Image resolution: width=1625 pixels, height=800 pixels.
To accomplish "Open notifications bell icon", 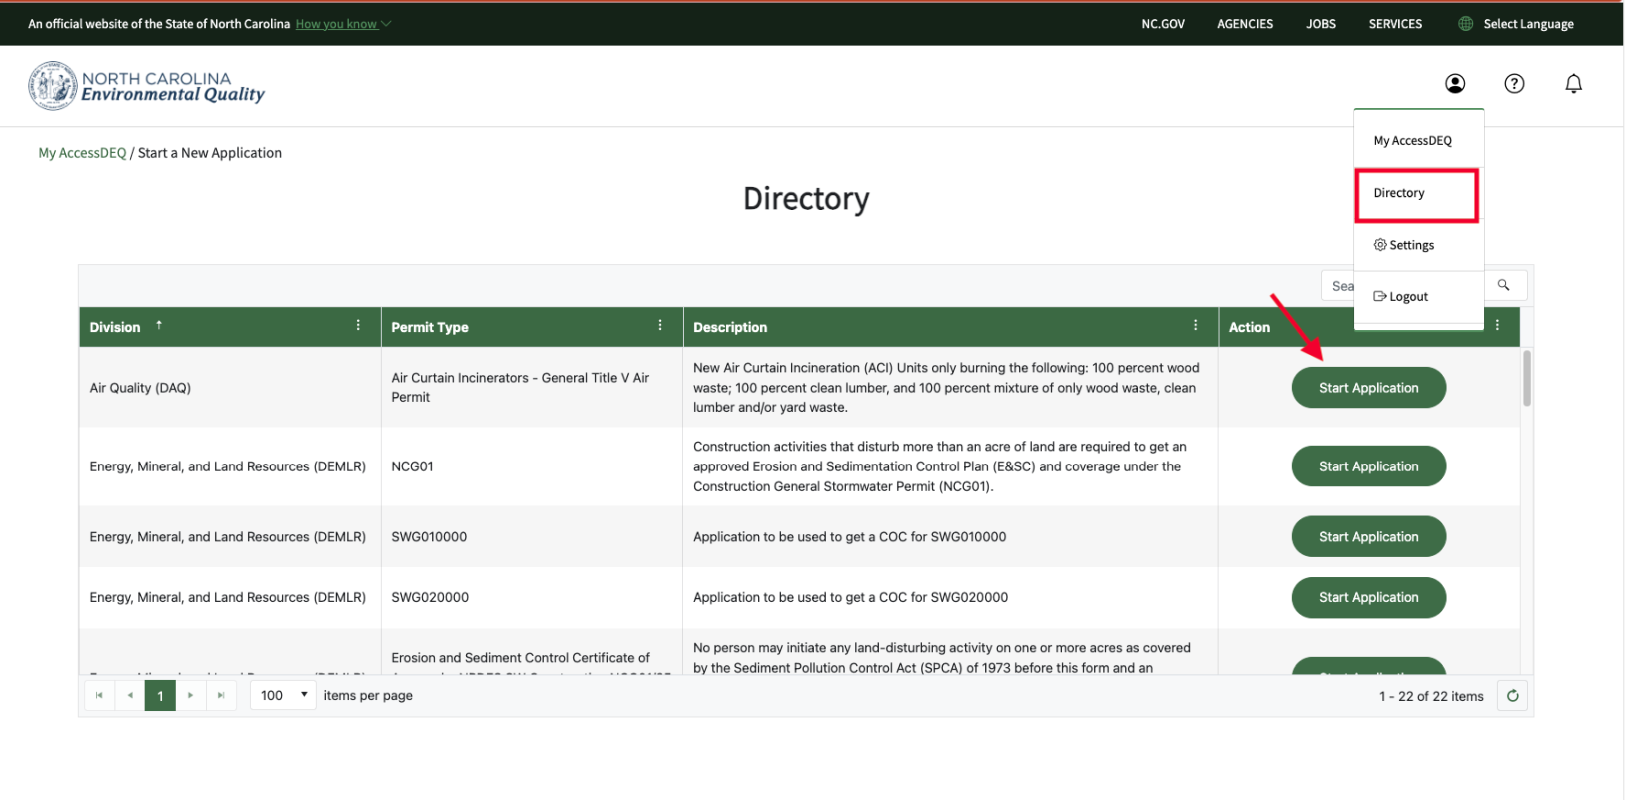I will pos(1573,84).
